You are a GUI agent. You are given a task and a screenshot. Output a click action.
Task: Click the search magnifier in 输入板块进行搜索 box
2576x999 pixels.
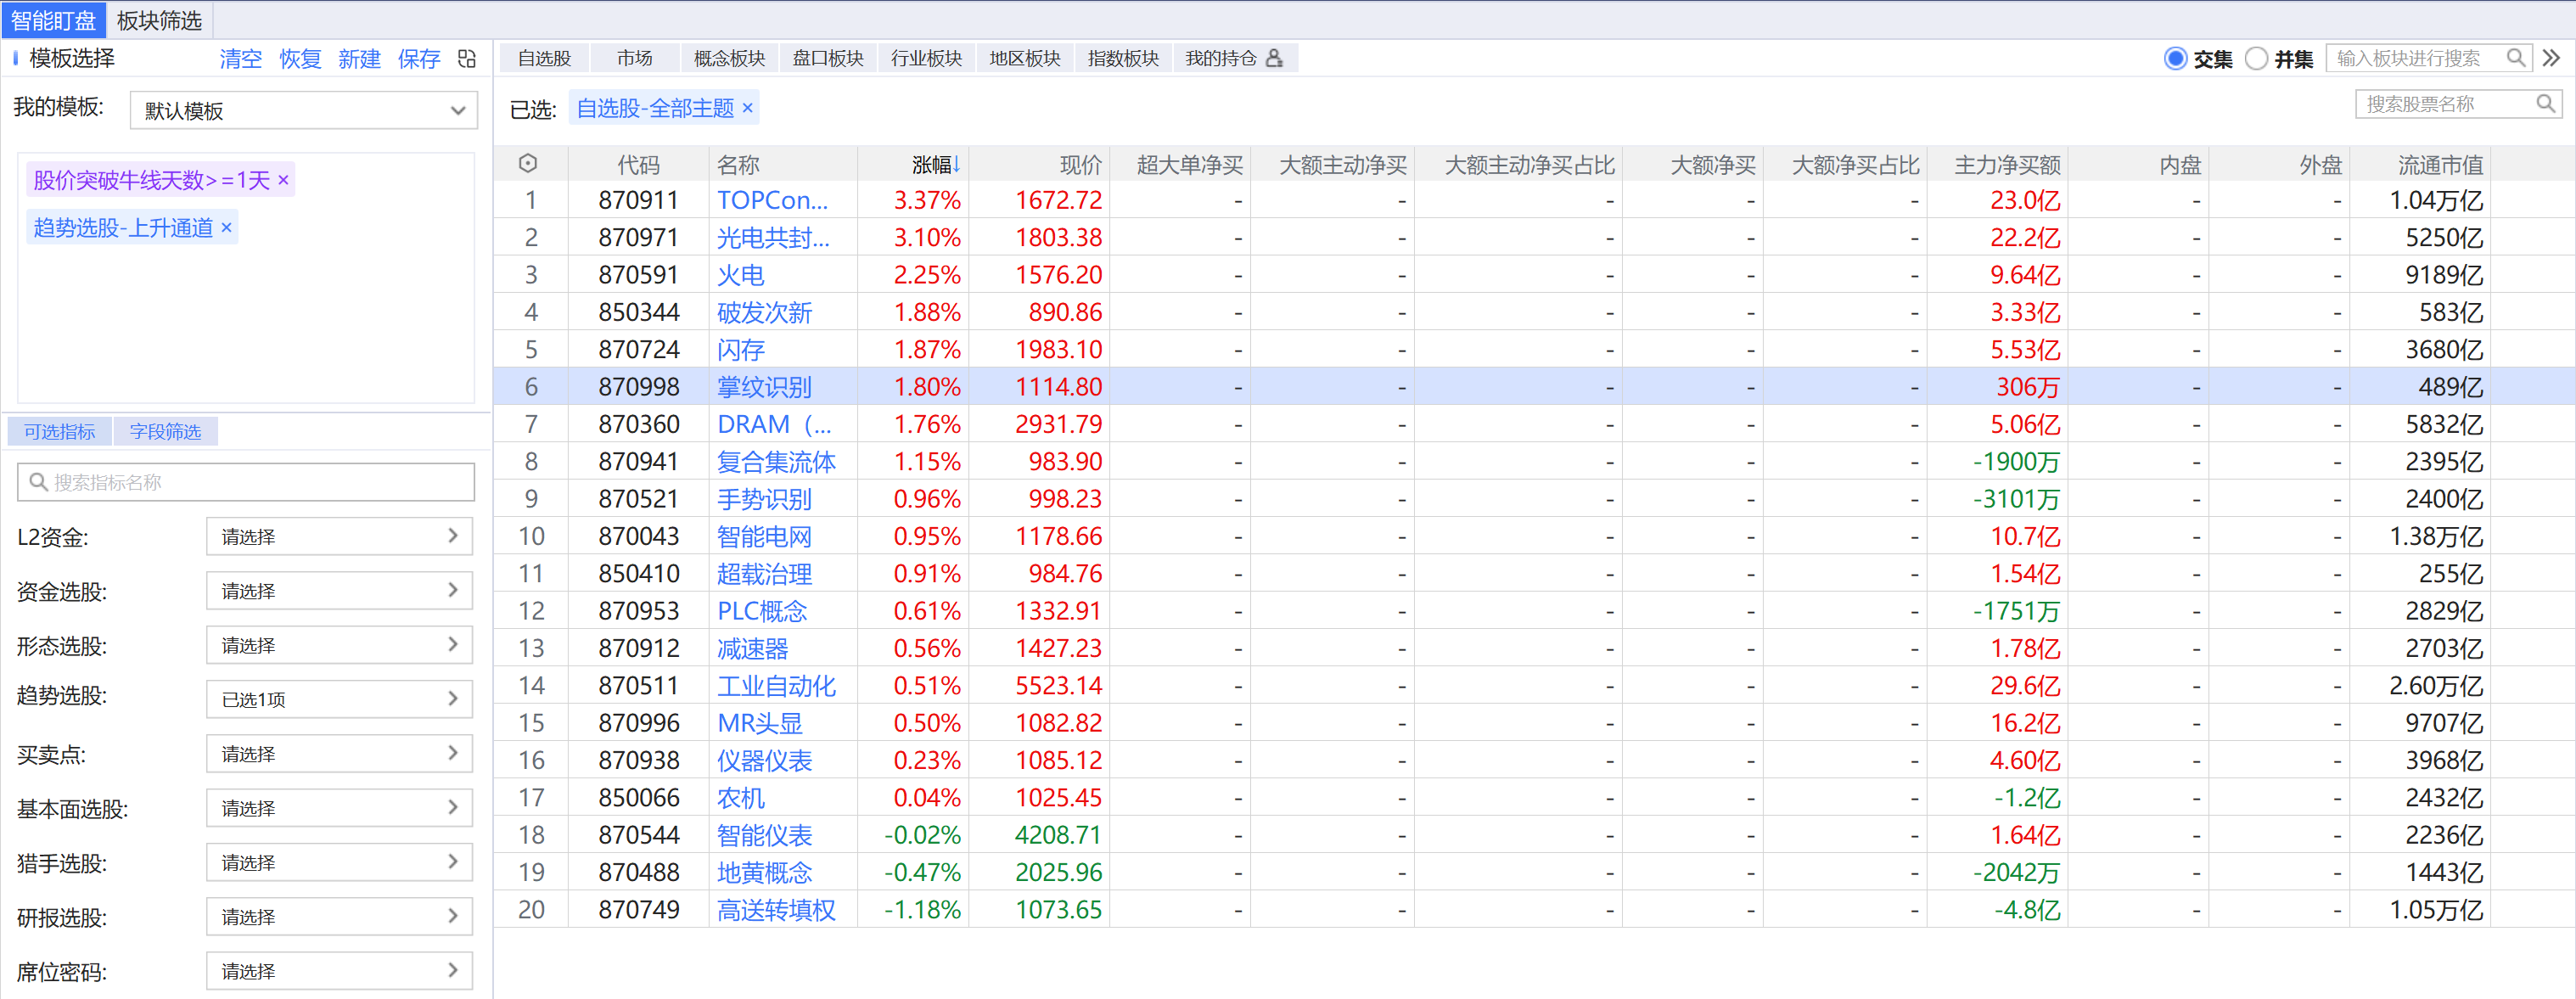(2516, 58)
